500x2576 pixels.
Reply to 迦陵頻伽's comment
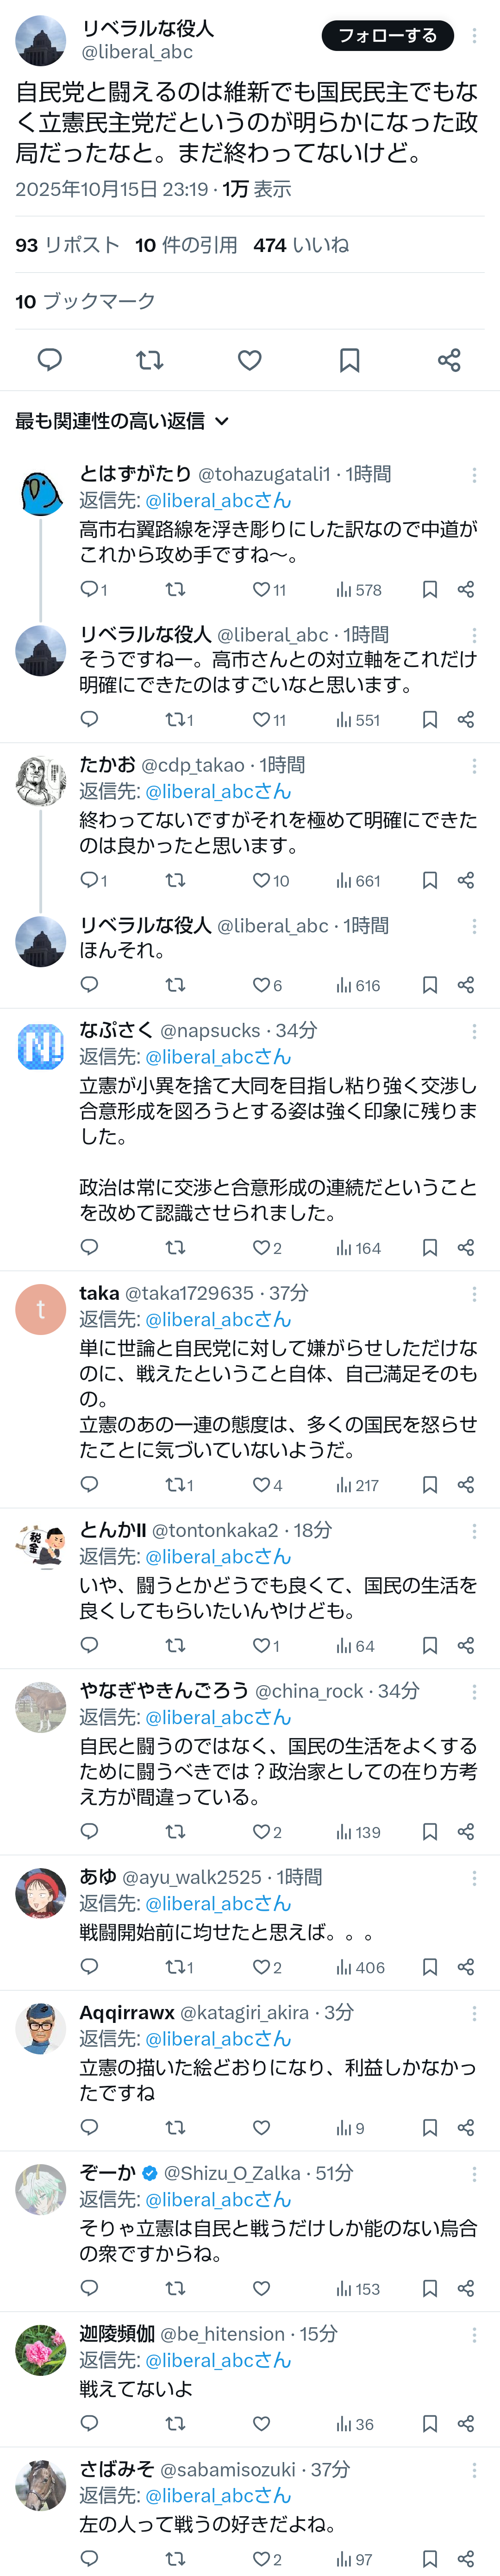click(x=89, y=2423)
